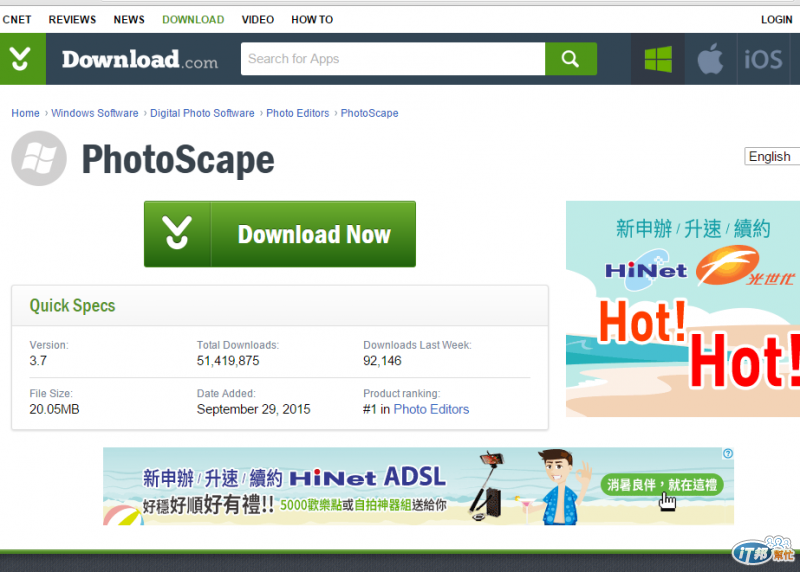Click the Download.com wordmark logo
Viewport: 800px width, 572px height.
coord(140,59)
